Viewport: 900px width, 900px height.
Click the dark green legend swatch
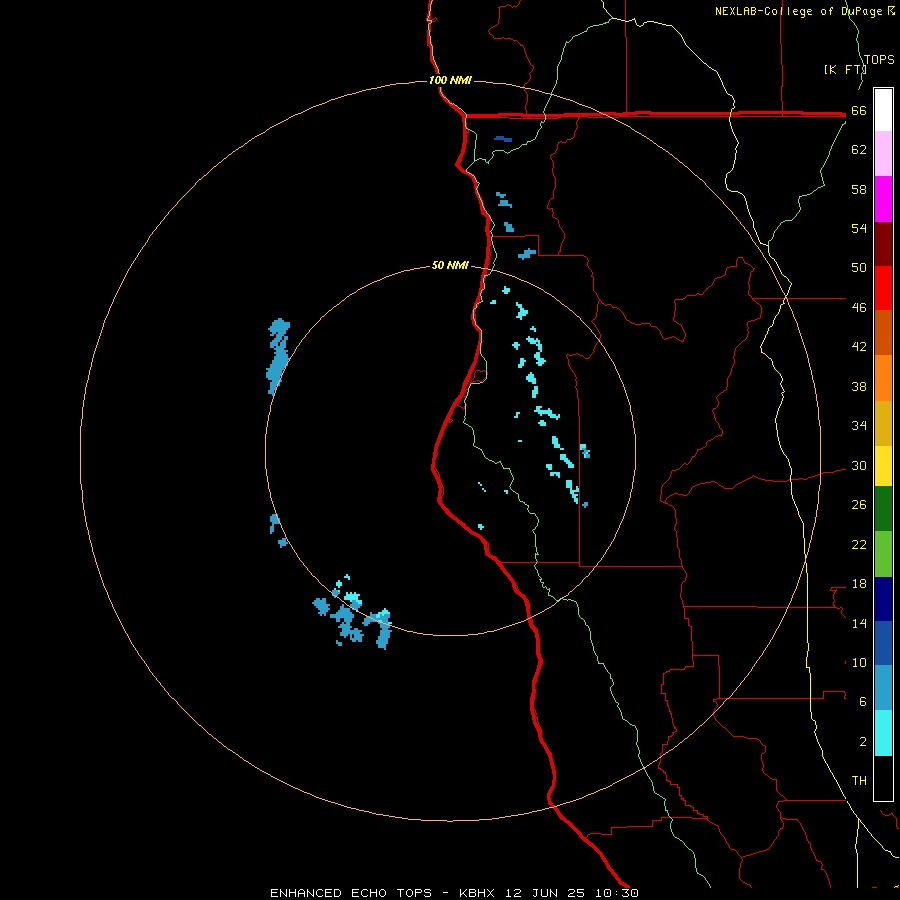tap(883, 509)
